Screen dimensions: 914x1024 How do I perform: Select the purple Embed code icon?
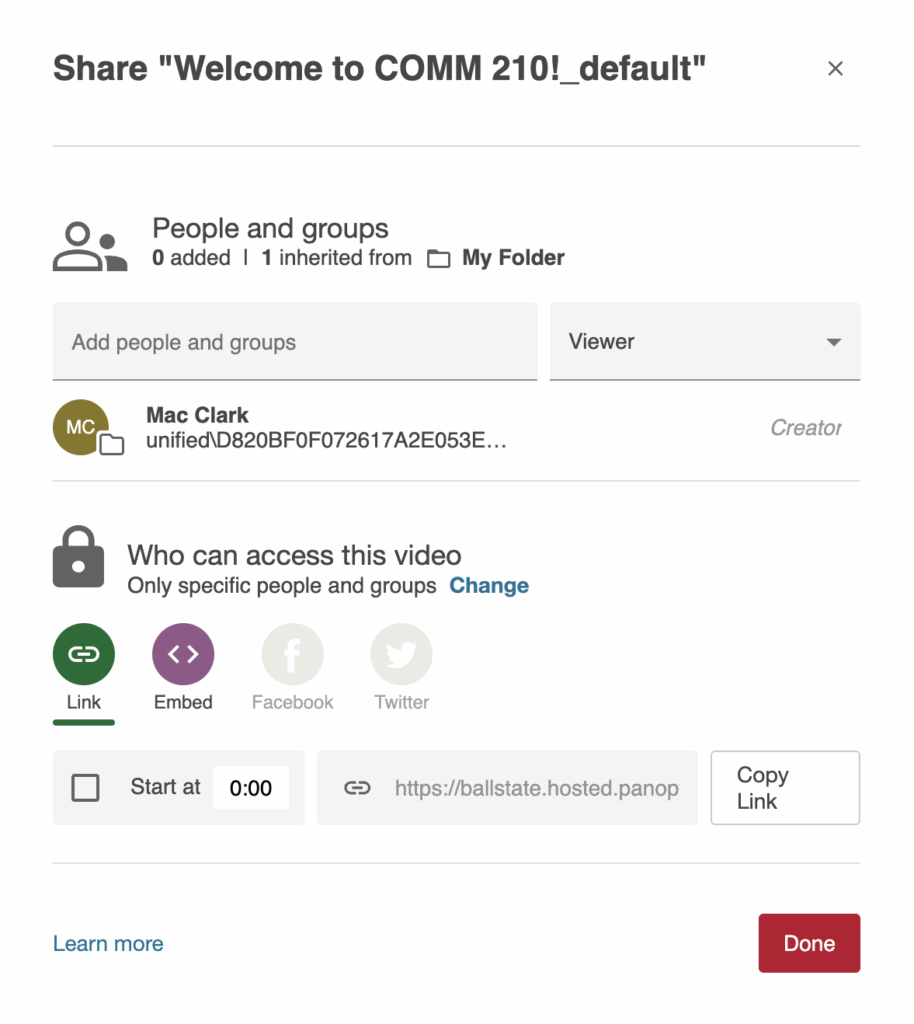[183, 654]
